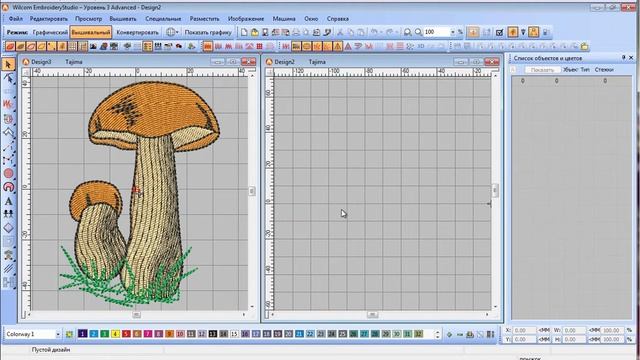640x360 pixels.
Task: Click the X coordinate field
Action: pyautogui.click(x=525, y=330)
